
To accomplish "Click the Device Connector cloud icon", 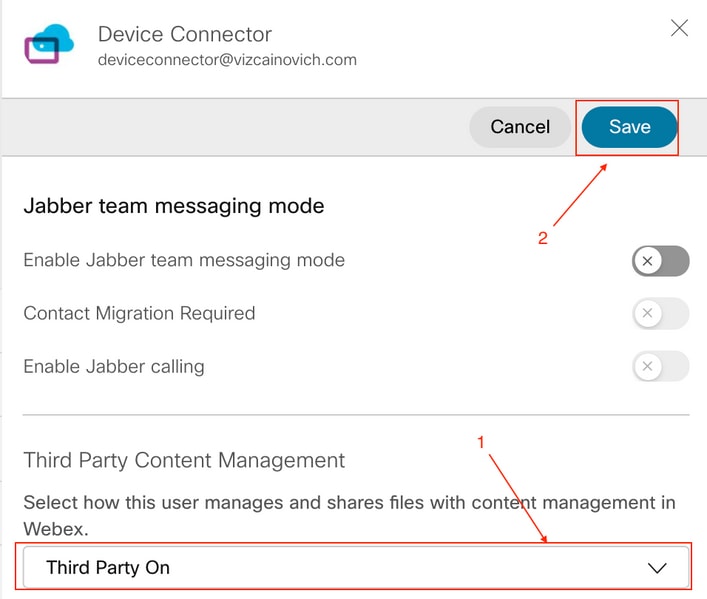I will coord(49,44).
